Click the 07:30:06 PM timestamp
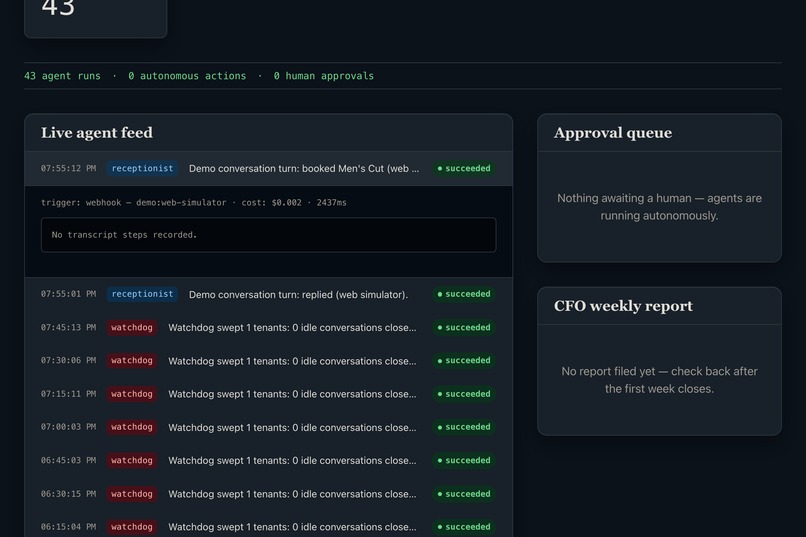The height and width of the screenshot is (537, 806). (68, 361)
